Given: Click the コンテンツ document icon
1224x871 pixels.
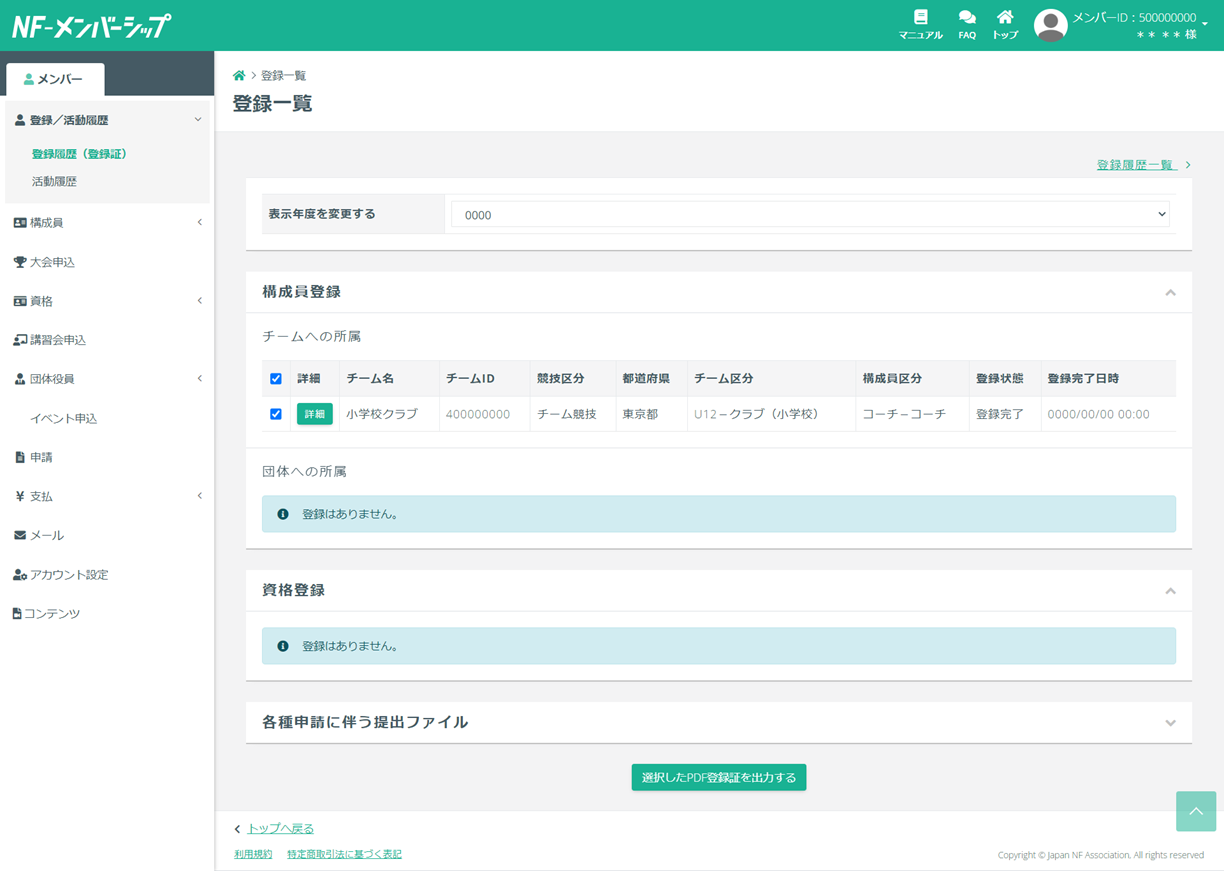Looking at the screenshot, I should [17, 614].
